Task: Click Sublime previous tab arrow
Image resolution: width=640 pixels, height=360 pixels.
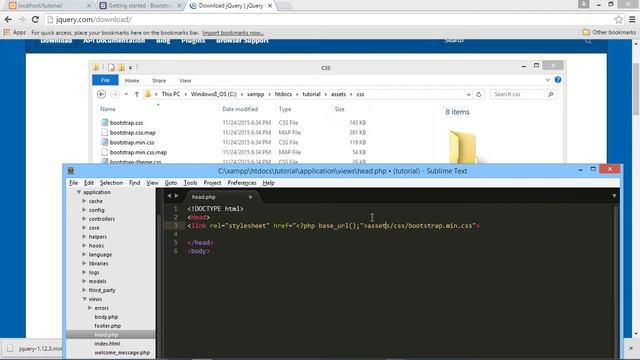Action: (169, 196)
